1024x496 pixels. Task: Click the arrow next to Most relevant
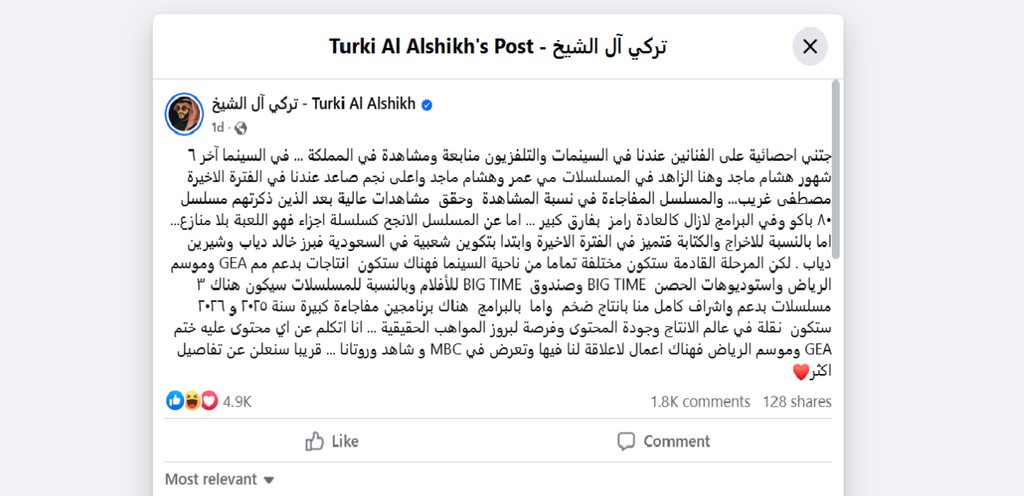[268, 480]
